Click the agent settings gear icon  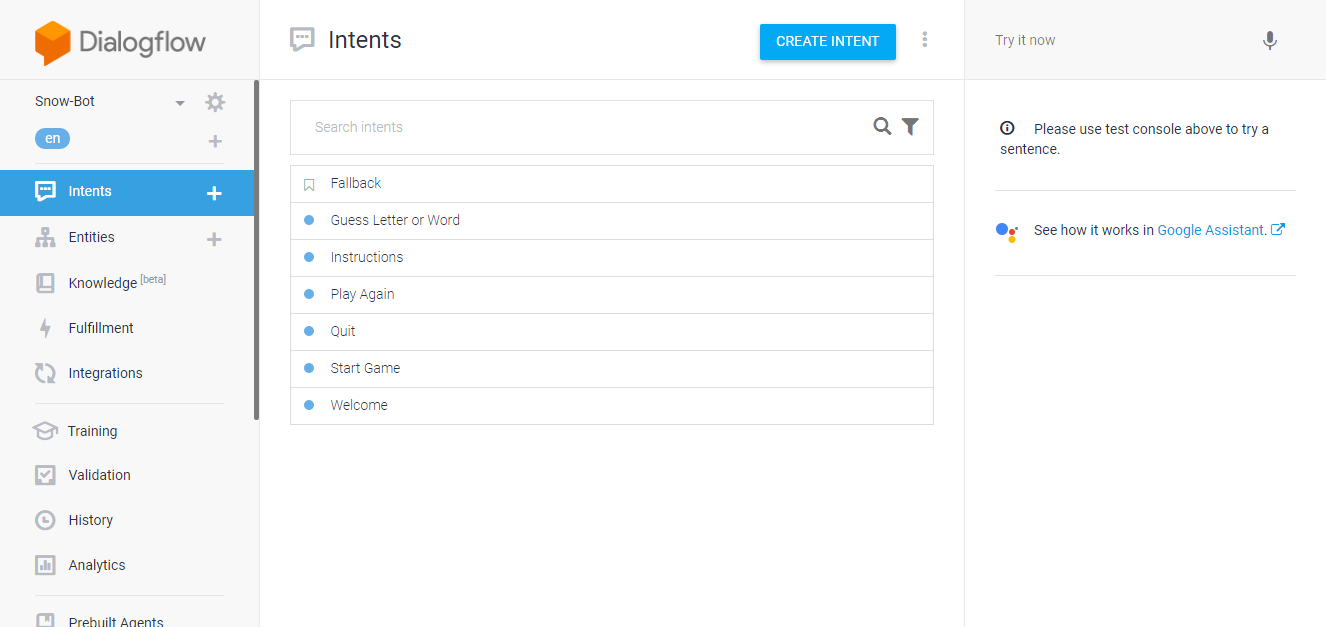tap(215, 102)
